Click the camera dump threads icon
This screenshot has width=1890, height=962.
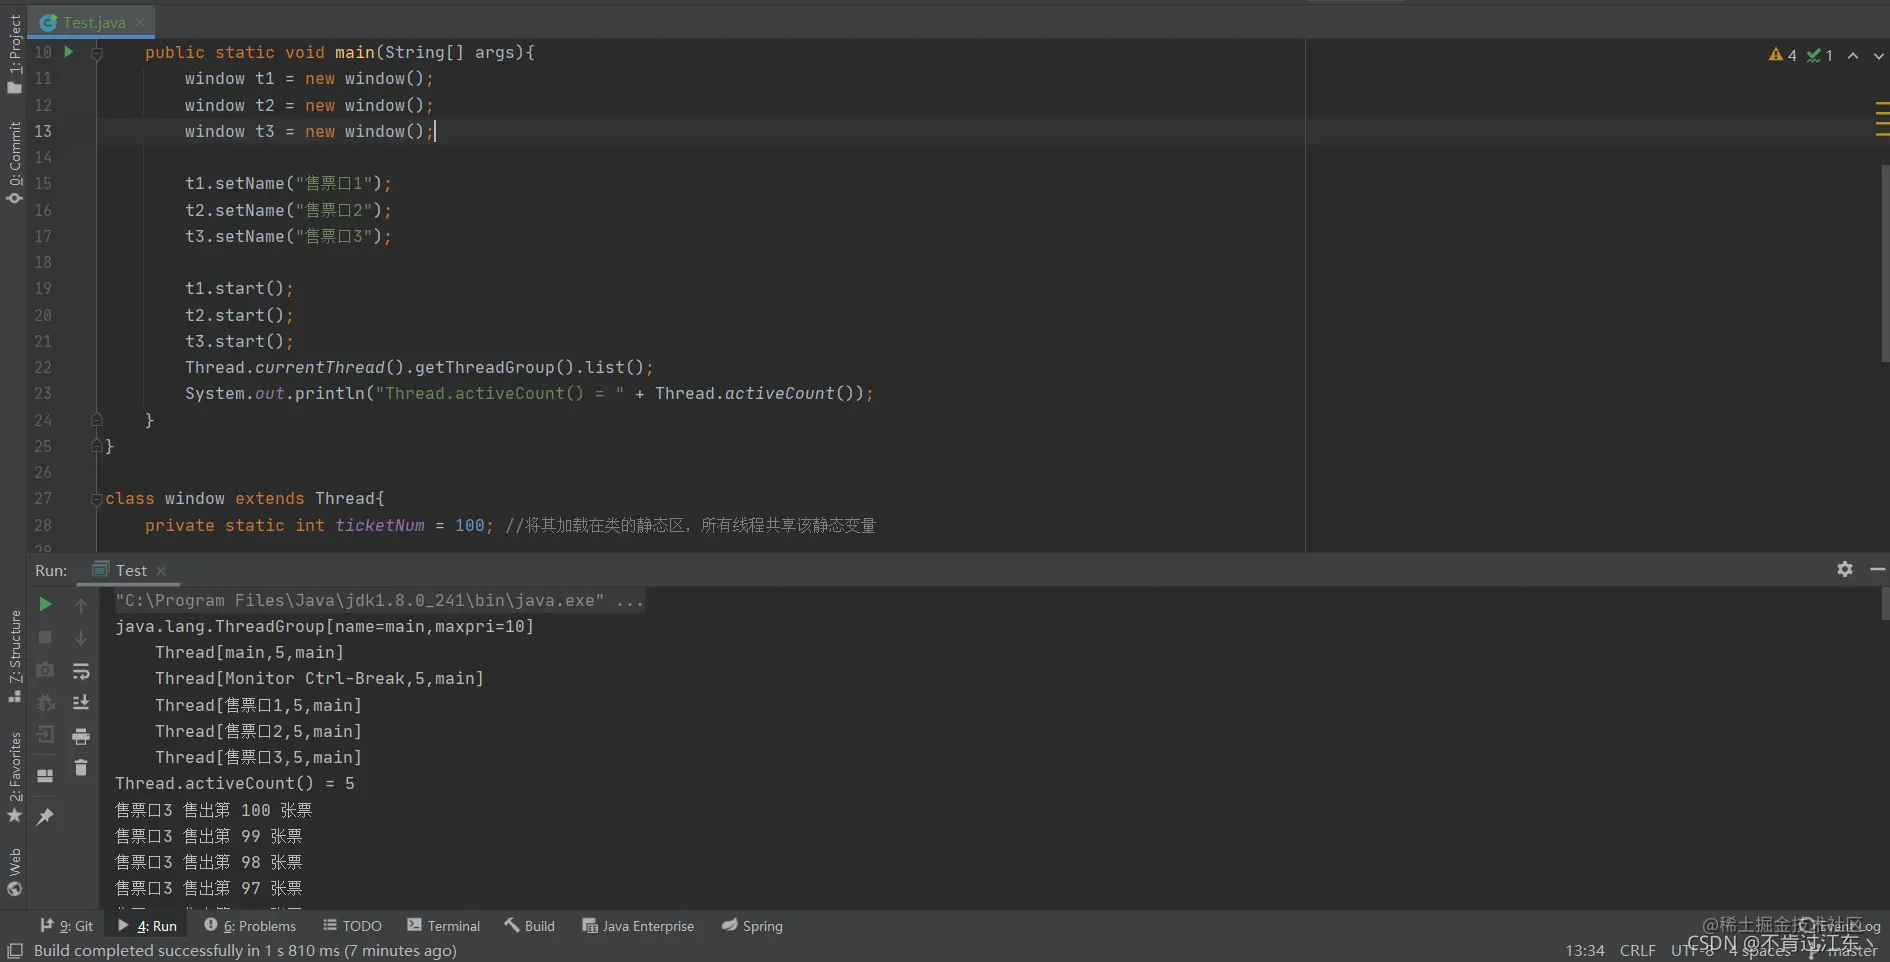pyautogui.click(x=45, y=670)
